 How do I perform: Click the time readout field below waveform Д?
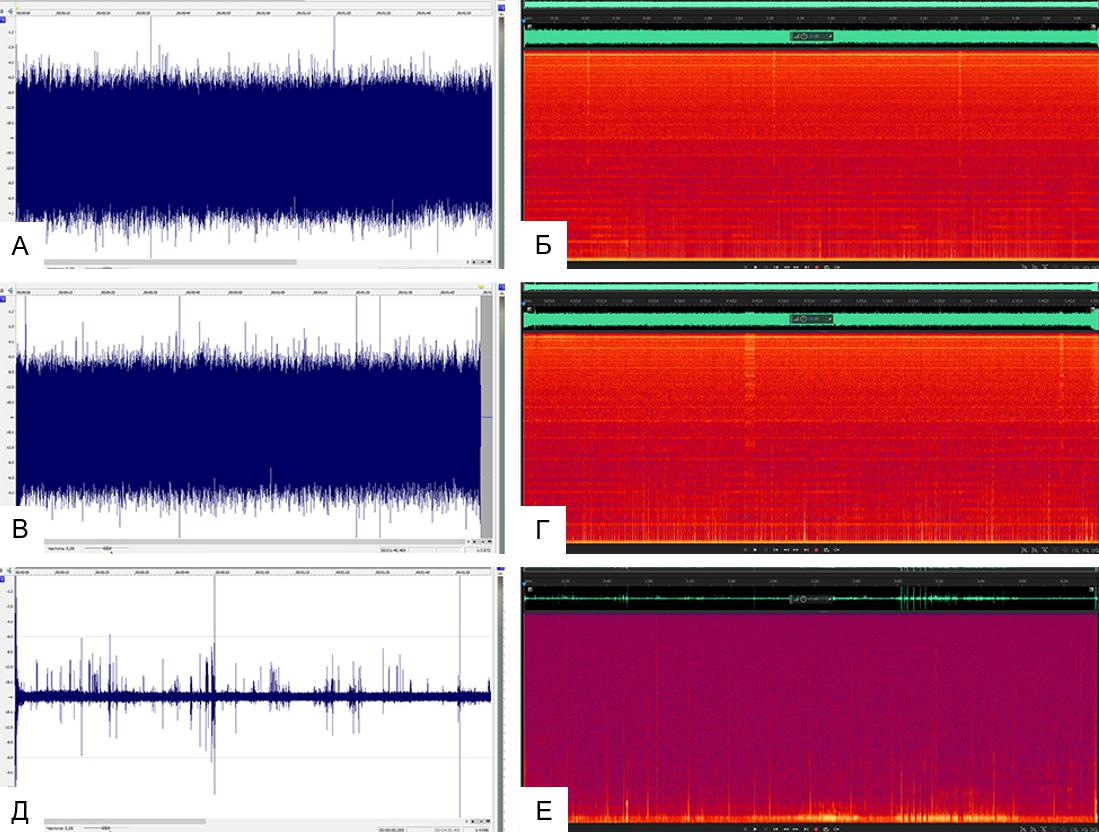pos(395,829)
